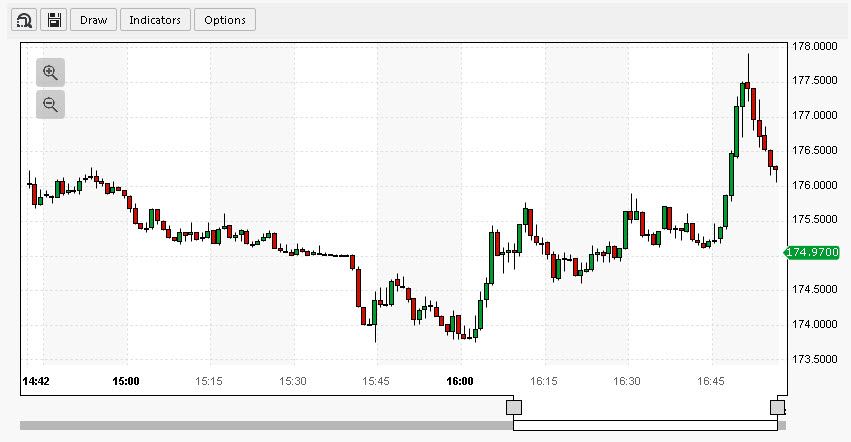Image resolution: width=851 pixels, height=442 pixels.
Task: Click the 173.5000 price axis label
Action: pos(814,359)
